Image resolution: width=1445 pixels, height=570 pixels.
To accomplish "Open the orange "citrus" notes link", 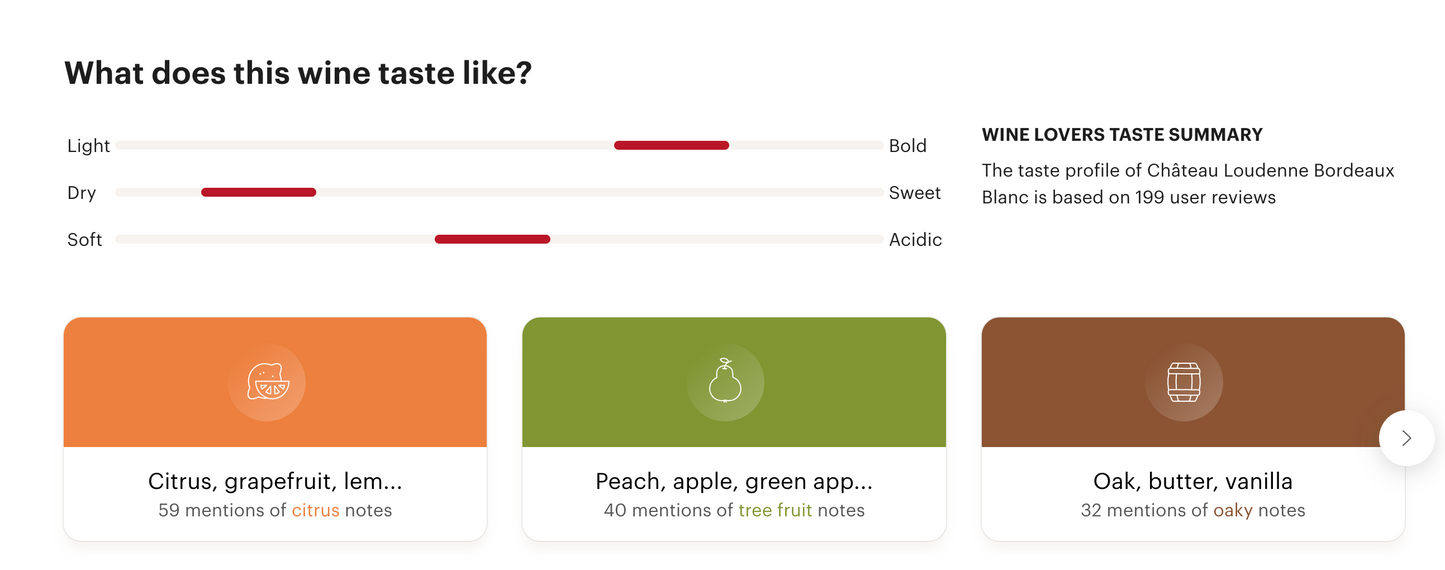I will (x=315, y=510).
